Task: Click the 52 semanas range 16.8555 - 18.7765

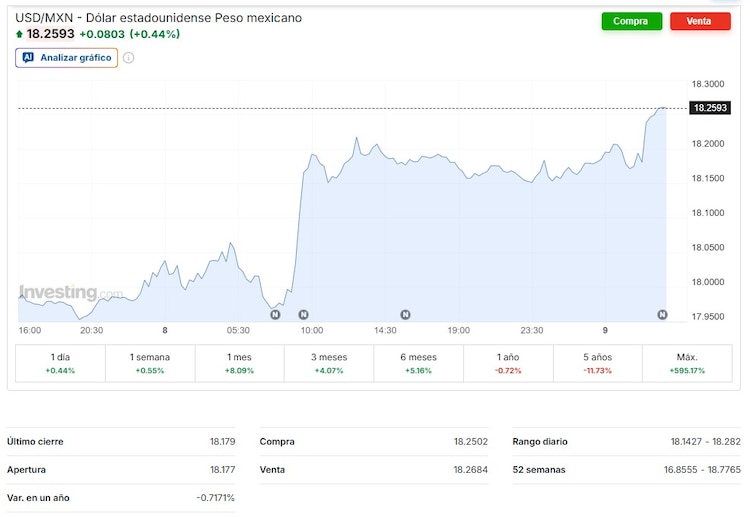Action: click(702, 470)
